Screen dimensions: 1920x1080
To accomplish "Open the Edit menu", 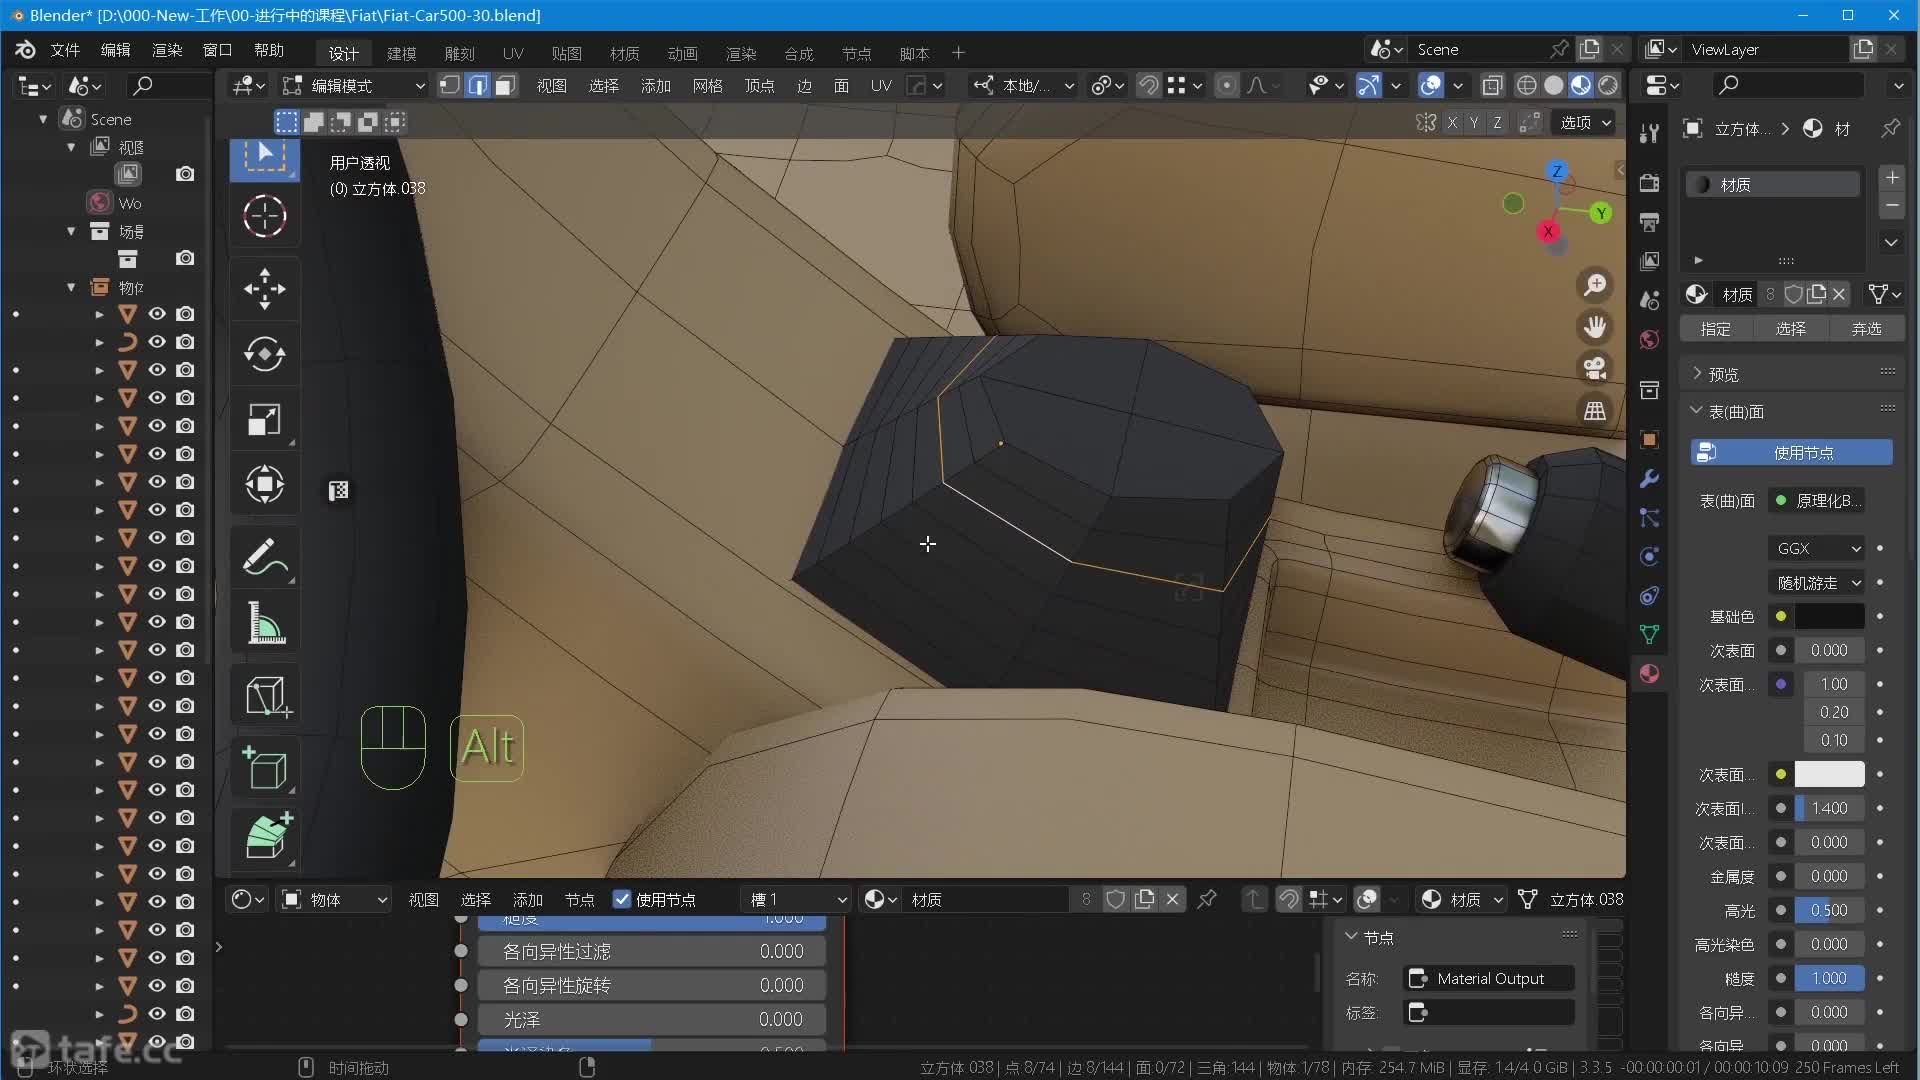I will coord(115,50).
